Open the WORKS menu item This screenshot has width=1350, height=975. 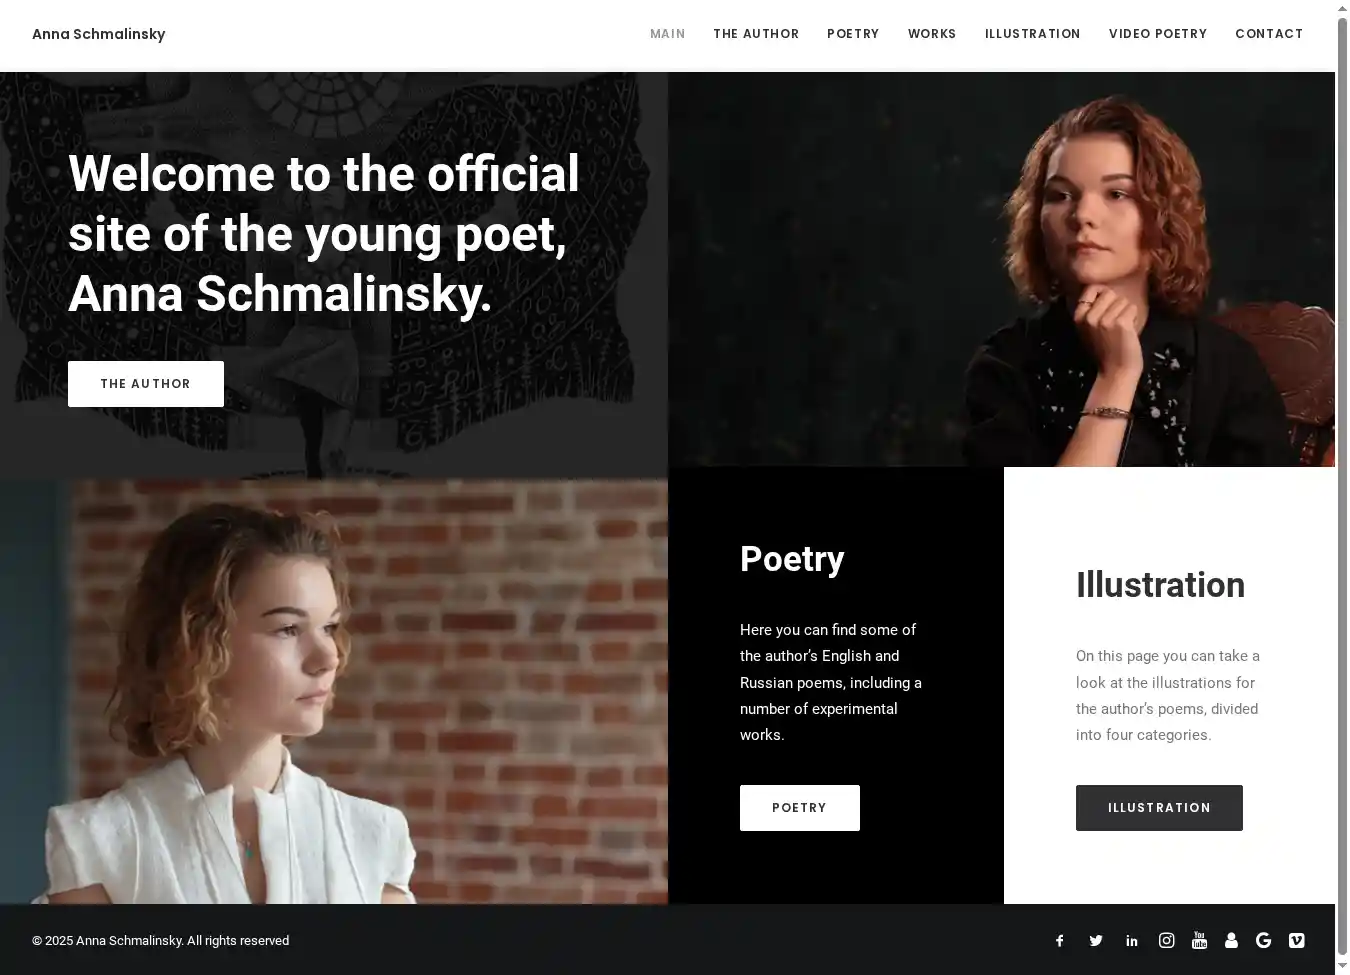[932, 34]
